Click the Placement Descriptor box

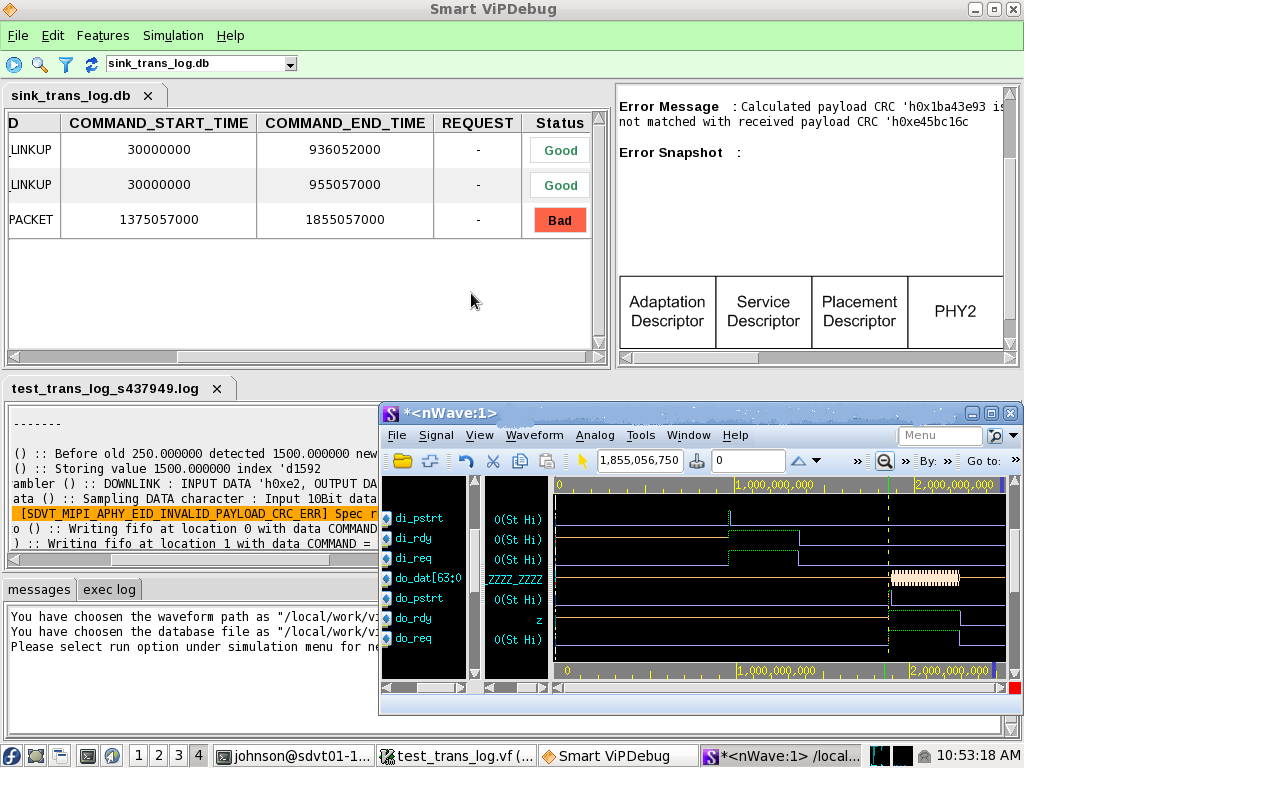tap(859, 312)
